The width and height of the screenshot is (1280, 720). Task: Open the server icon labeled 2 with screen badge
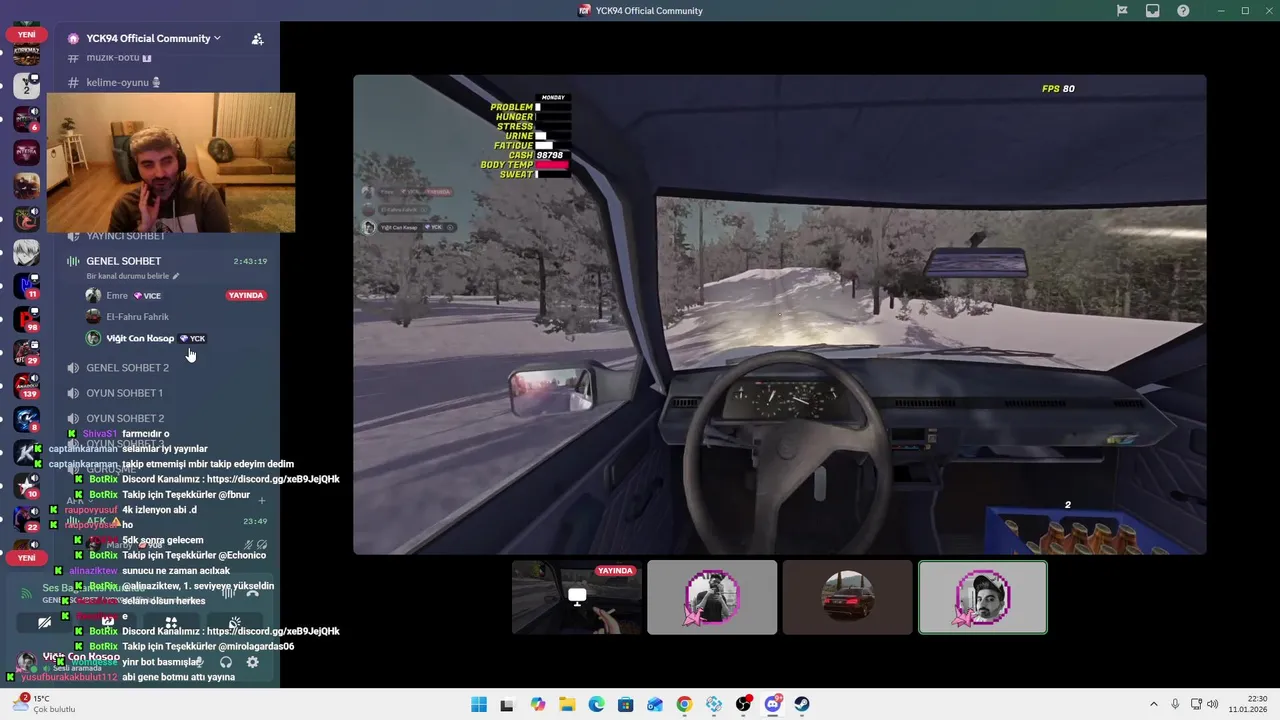[27, 86]
